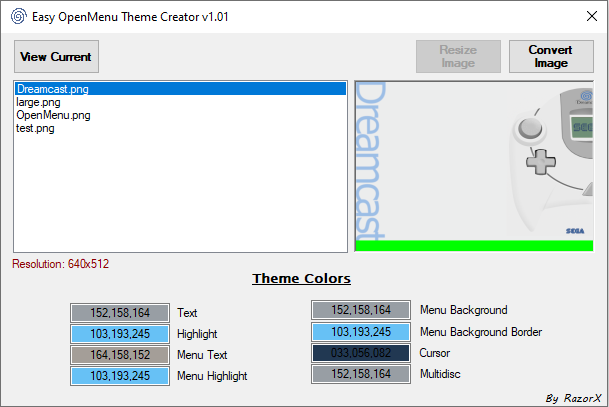609x407 pixels.
Task: Click the Theme Colors heading
Action: click(301, 278)
